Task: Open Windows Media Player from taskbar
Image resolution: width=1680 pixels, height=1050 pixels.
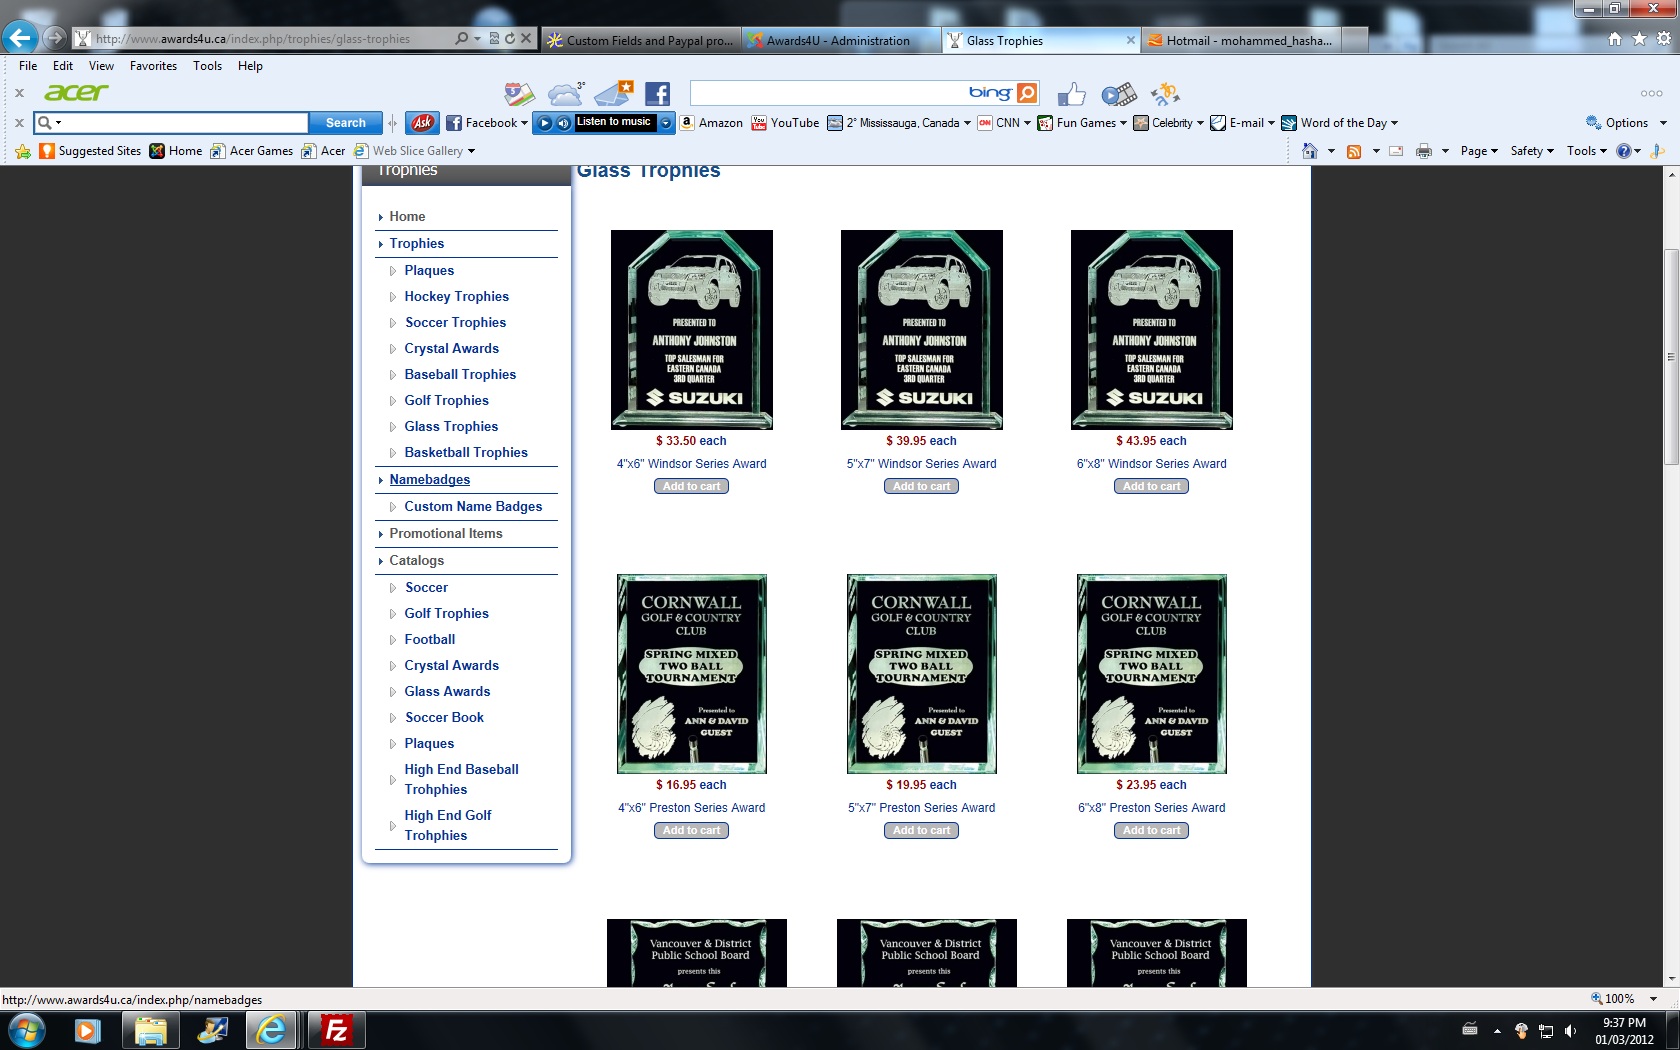Action: [x=88, y=1030]
